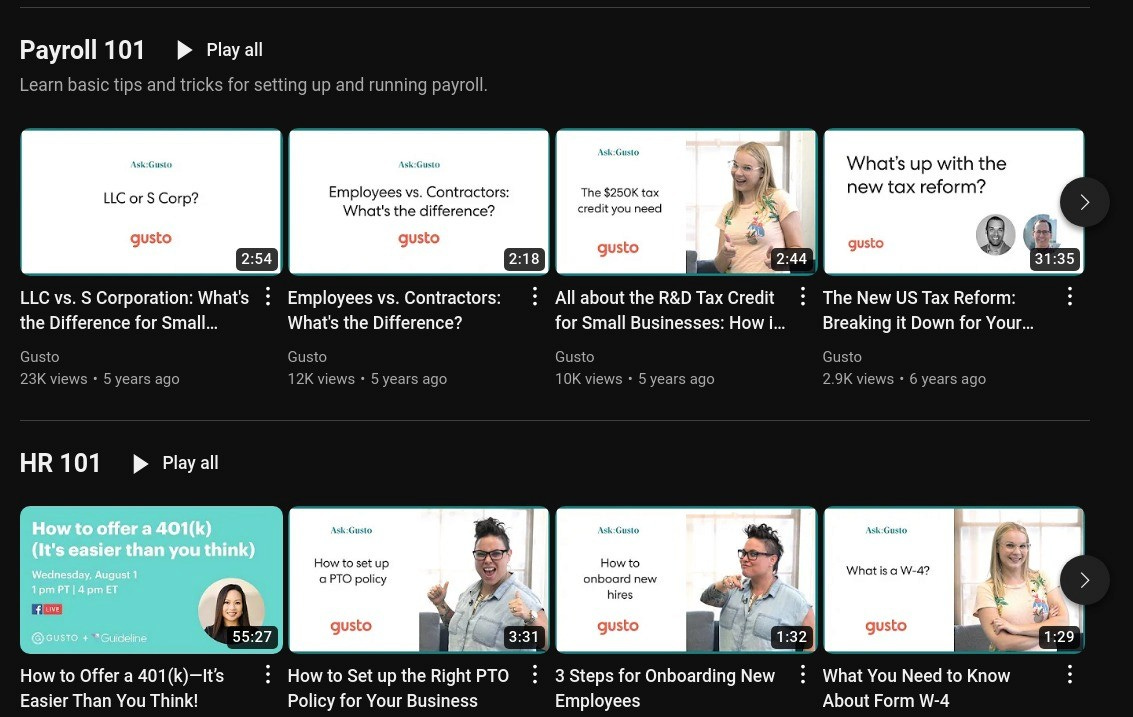Viewport: 1133px width, 717px height.
Task: Open Employees vs. Contractors thumbnail
Action: tap(418, 202)
